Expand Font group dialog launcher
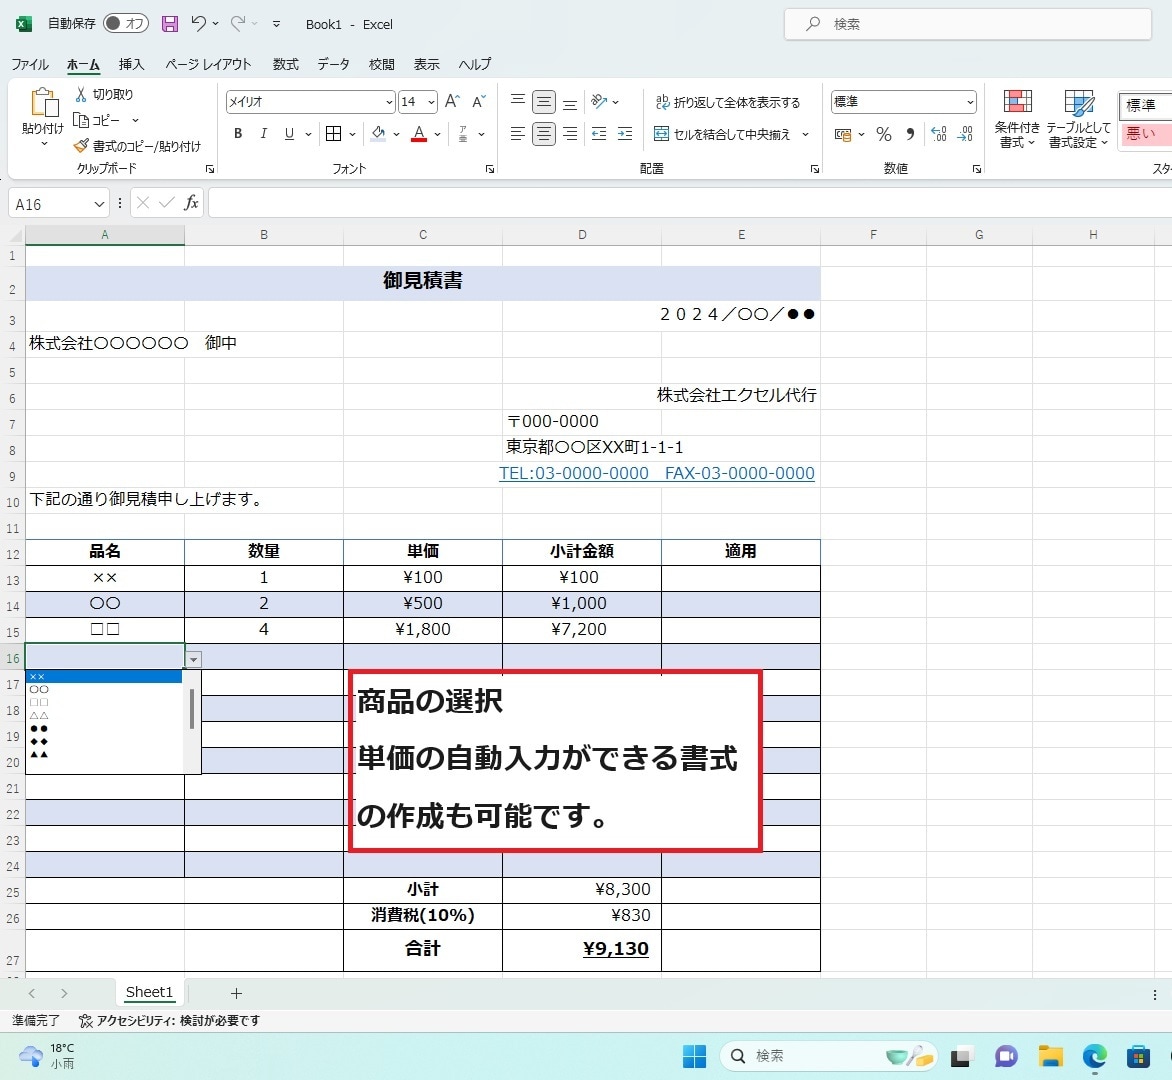This screenshot has width=1172, height=1080. (x=490, y=169)
